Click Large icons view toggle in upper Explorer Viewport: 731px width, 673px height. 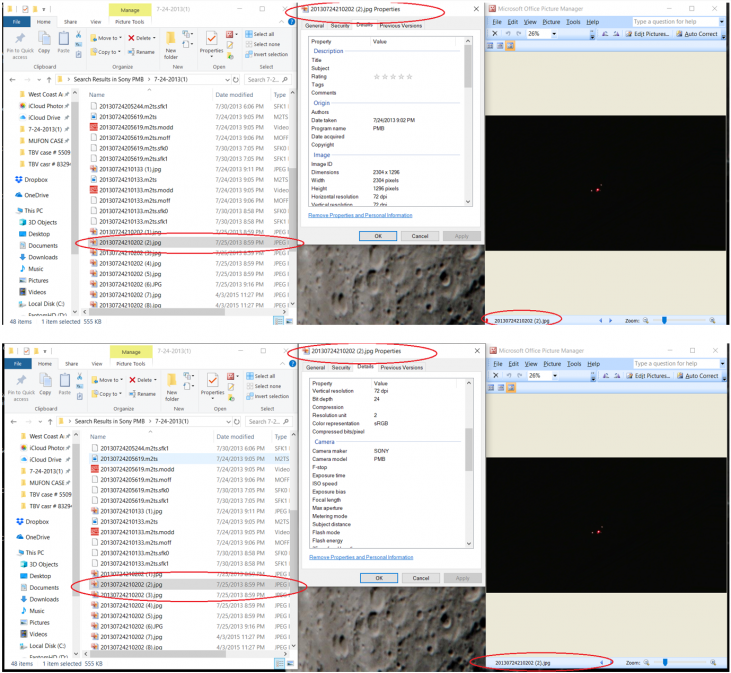point(289,321)
